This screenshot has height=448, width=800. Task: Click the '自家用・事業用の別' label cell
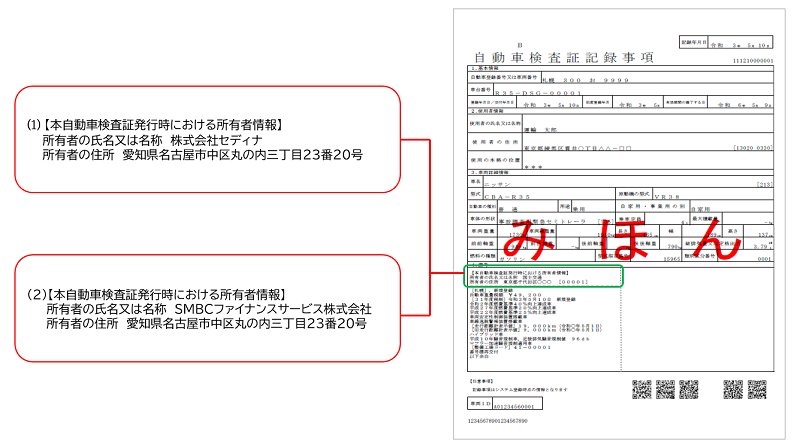pos(653,206)
